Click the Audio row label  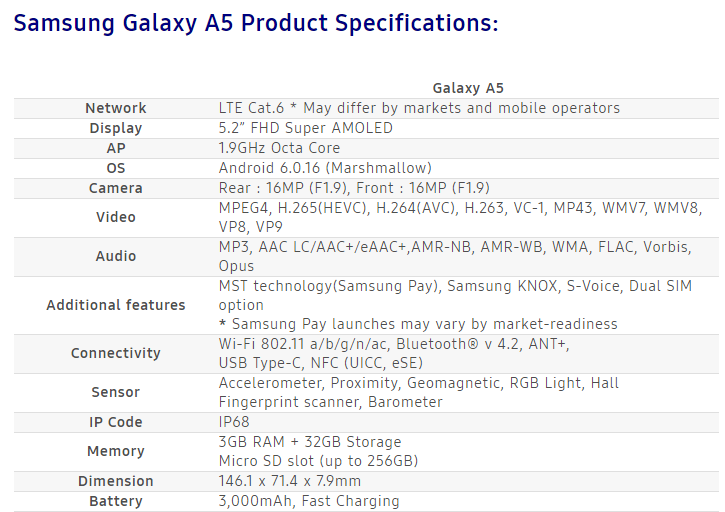tap(116, 256)
